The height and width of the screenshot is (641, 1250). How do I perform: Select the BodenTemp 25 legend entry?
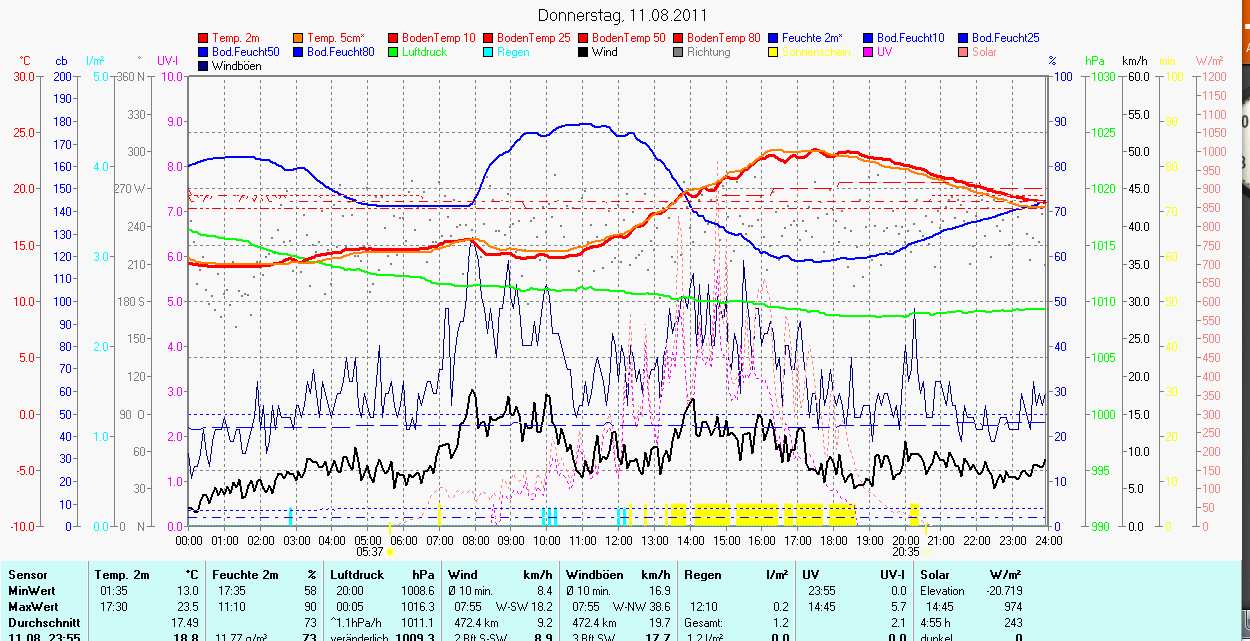tap(527, 37)
